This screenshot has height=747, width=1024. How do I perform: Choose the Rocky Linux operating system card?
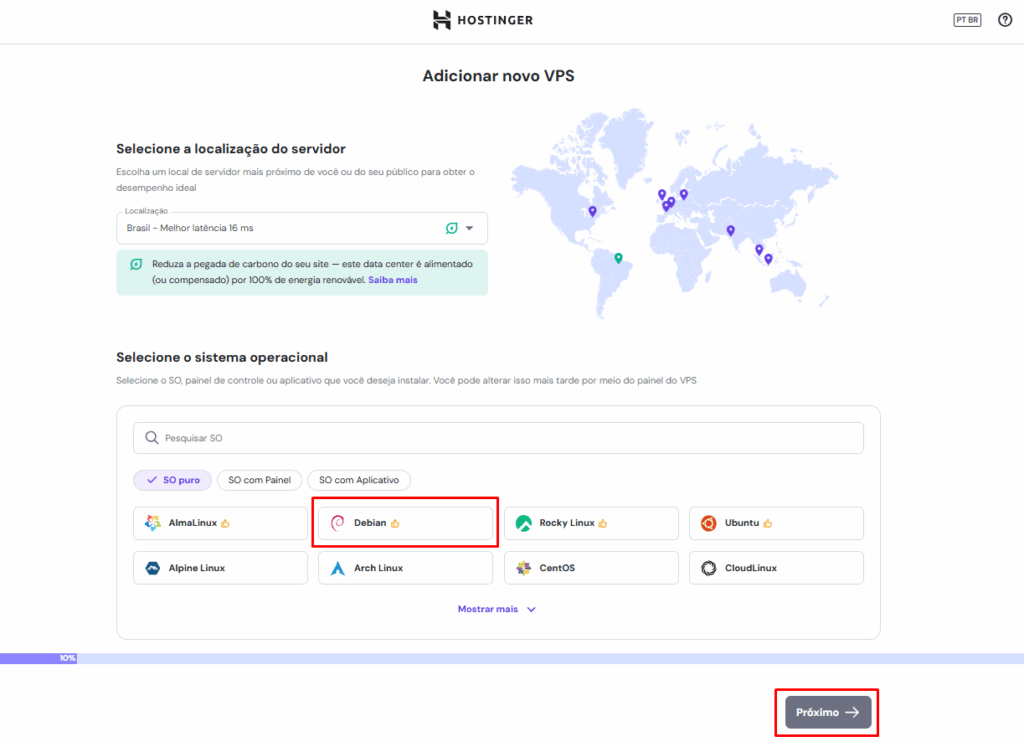591,523
